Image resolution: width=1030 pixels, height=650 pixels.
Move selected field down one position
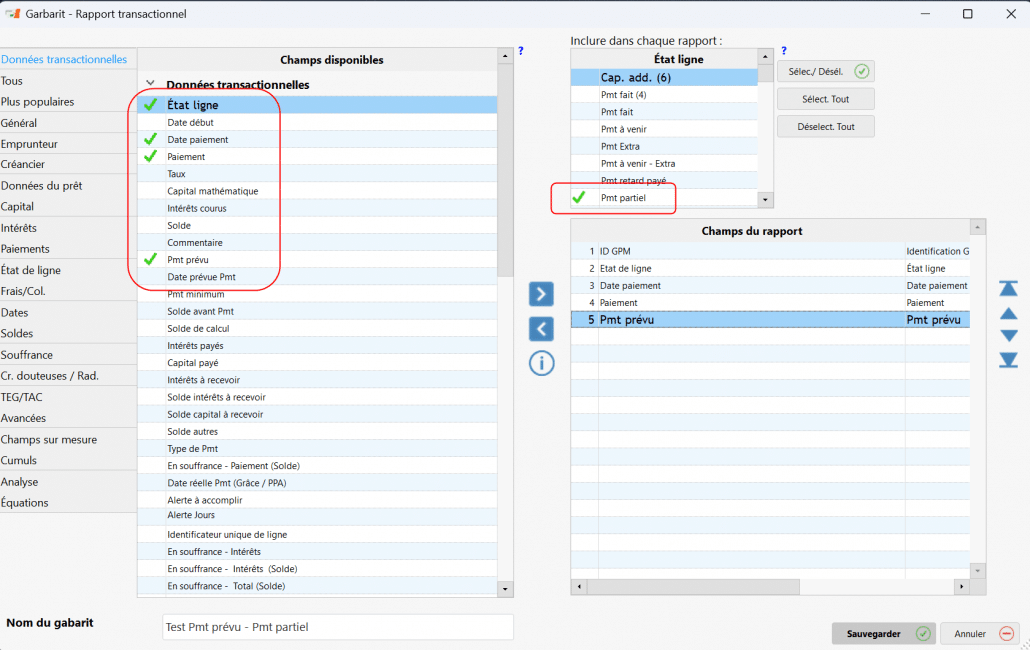point(1009,336)
